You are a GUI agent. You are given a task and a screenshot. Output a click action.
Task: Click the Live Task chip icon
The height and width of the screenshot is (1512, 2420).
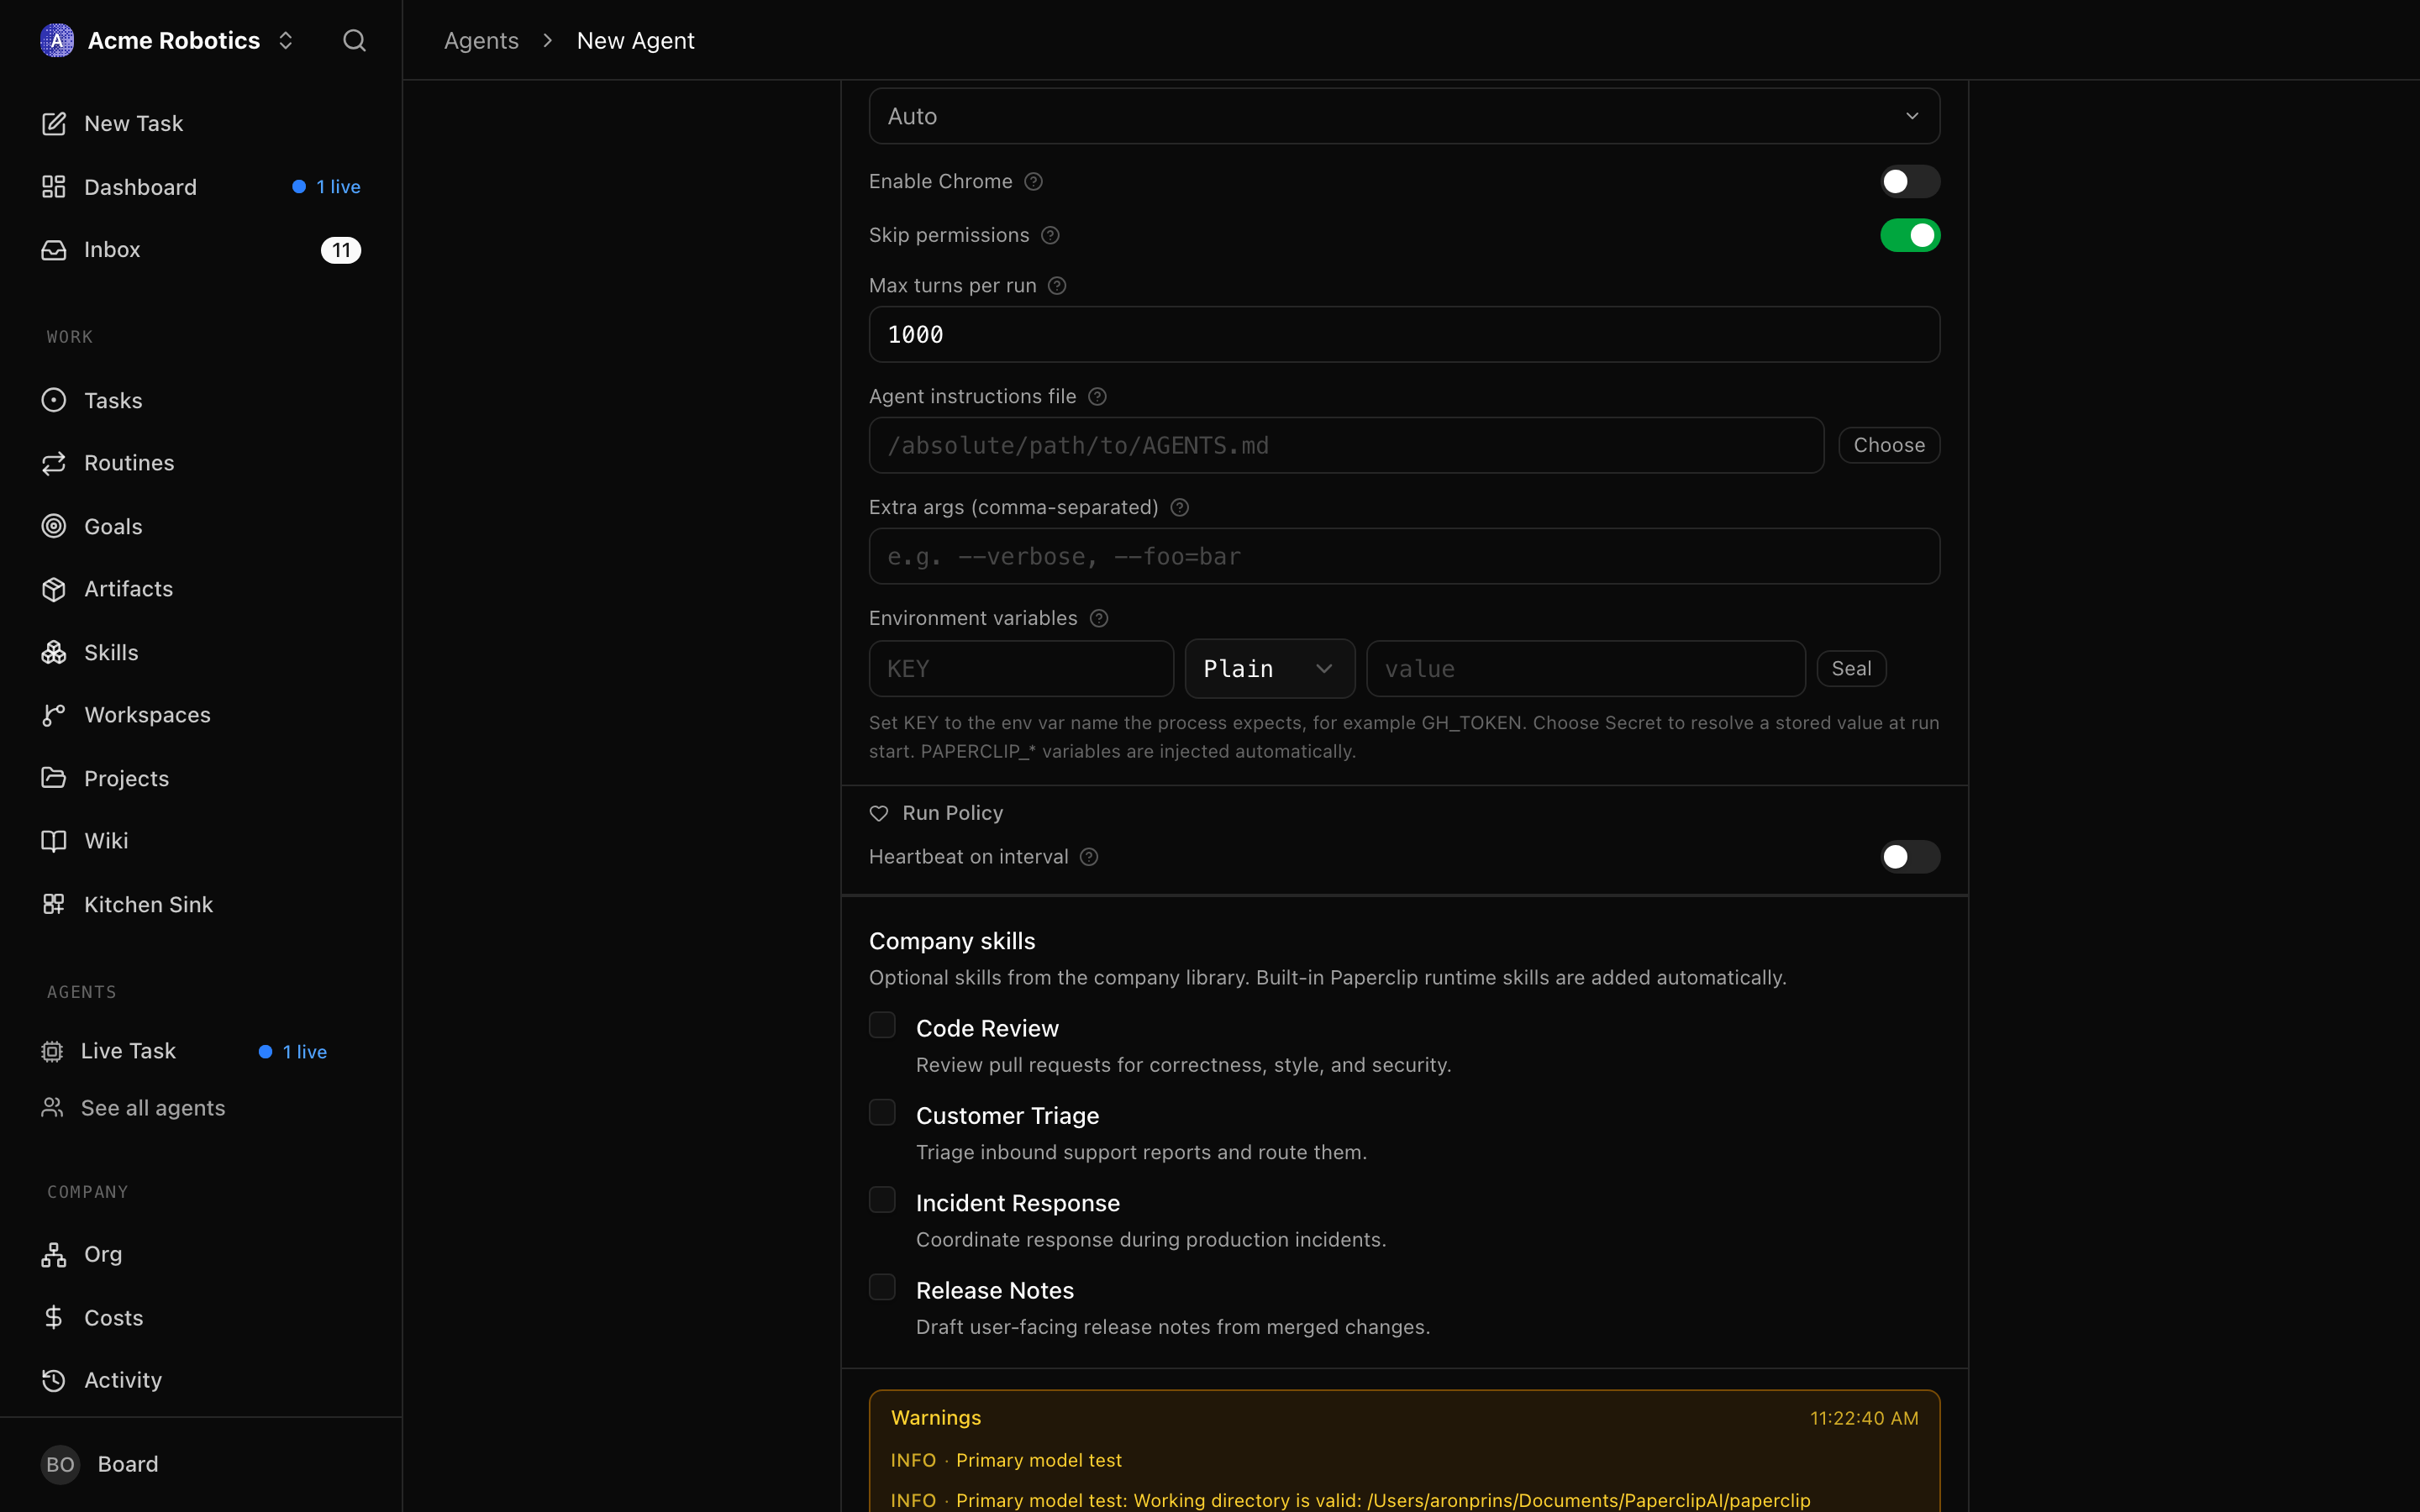(52, 1051)
